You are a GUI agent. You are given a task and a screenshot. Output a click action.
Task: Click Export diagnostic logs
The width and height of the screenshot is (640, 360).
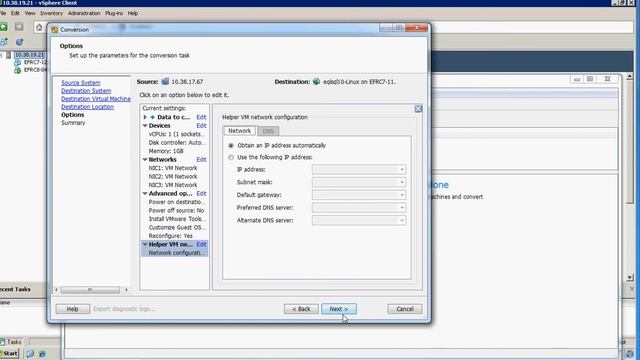pos(124,309)
